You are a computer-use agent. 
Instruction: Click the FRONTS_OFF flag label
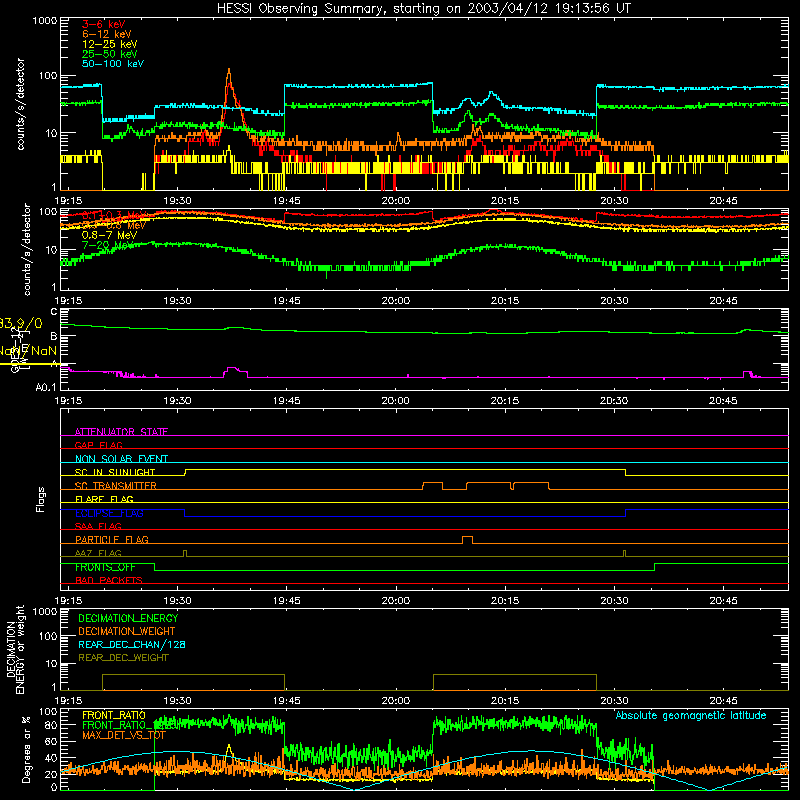tap(106, 567)
